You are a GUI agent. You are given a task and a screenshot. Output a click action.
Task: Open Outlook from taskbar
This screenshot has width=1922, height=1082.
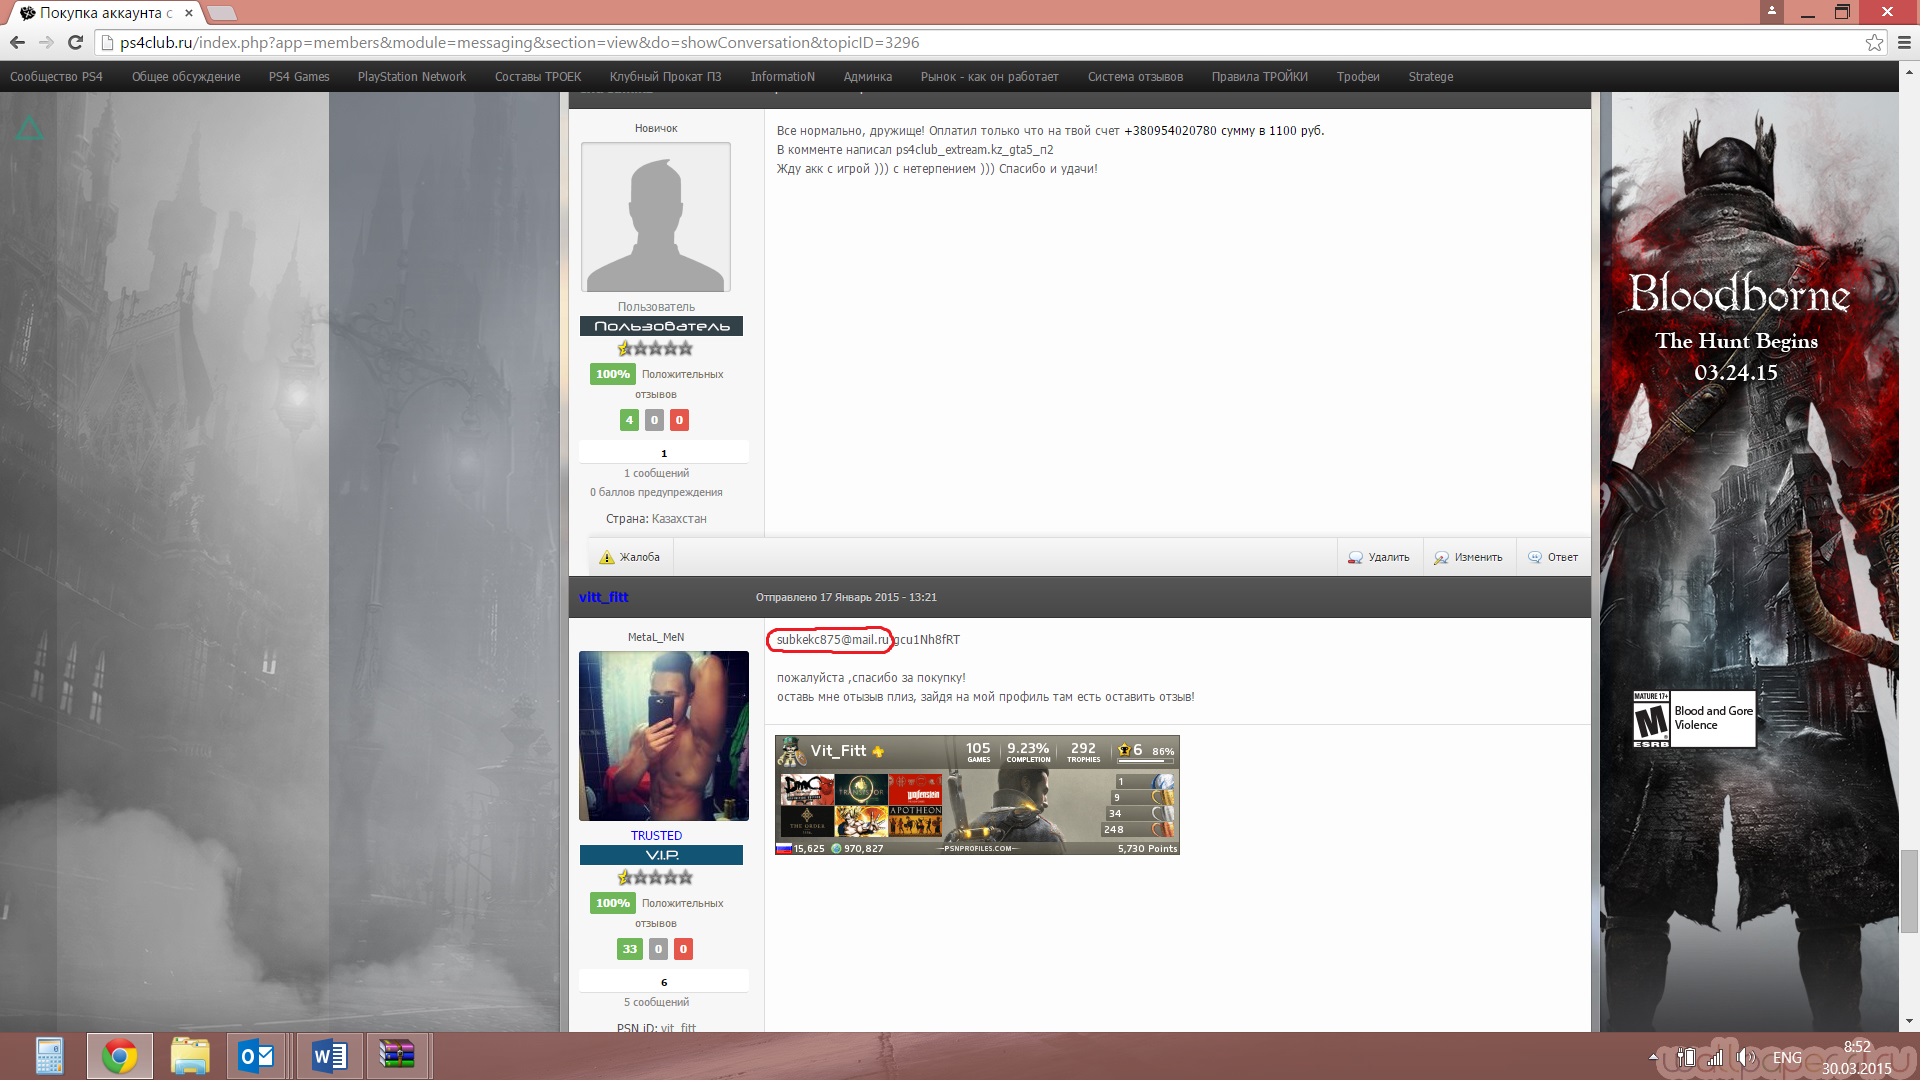tap(257, 1056)
